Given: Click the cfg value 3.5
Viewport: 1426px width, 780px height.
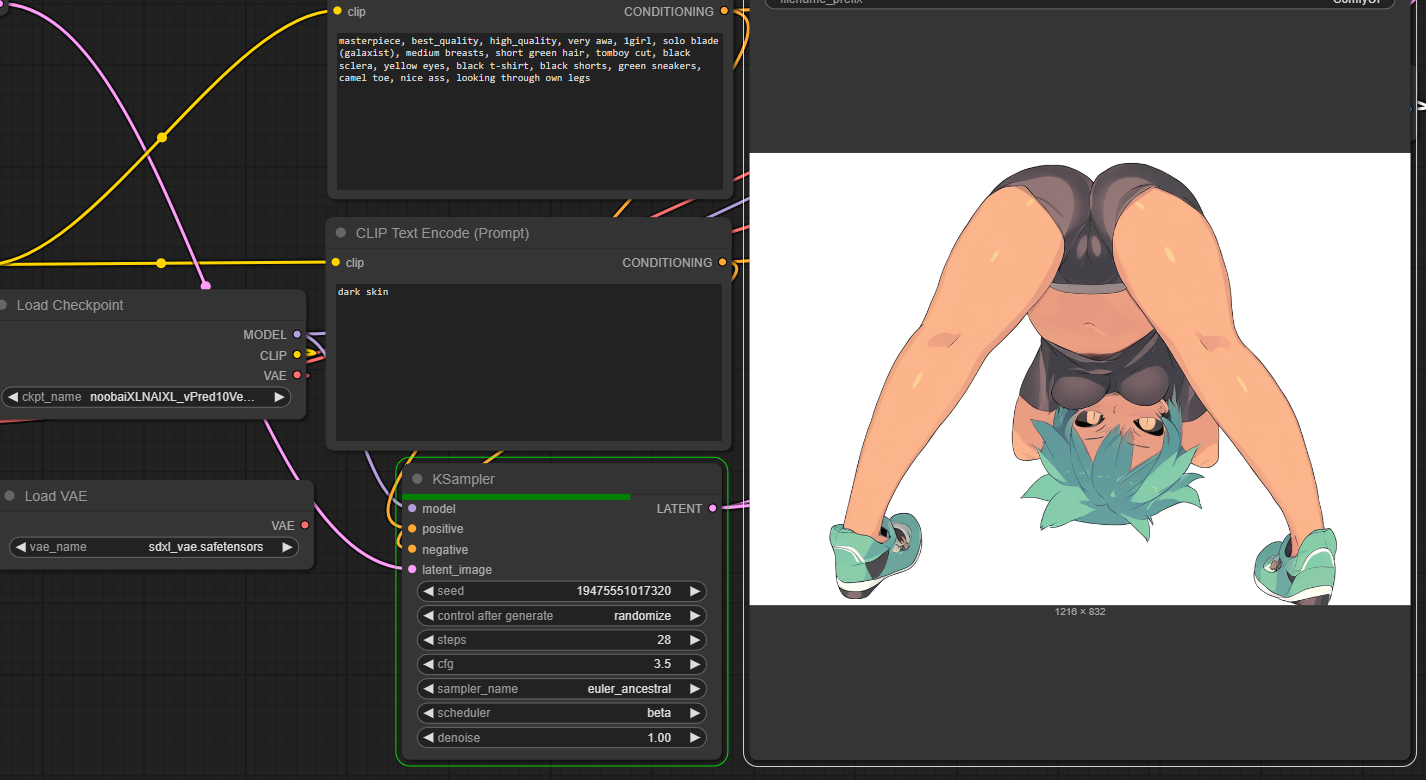Looking at the screenshot, I should (x=662, y=664).
